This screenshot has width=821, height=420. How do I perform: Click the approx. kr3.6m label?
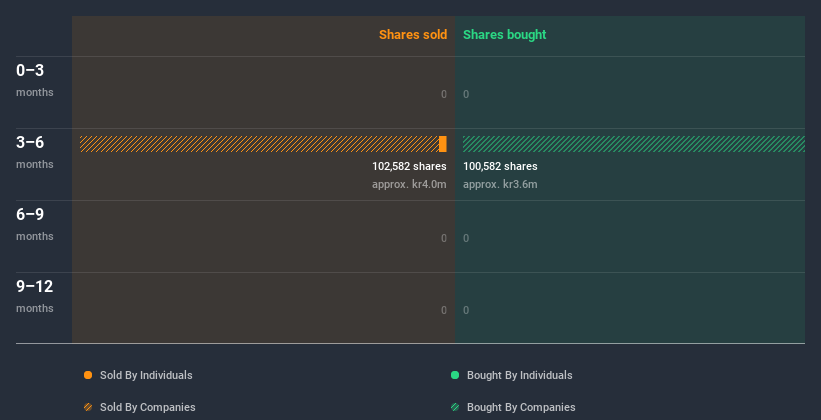click(500, 184)
